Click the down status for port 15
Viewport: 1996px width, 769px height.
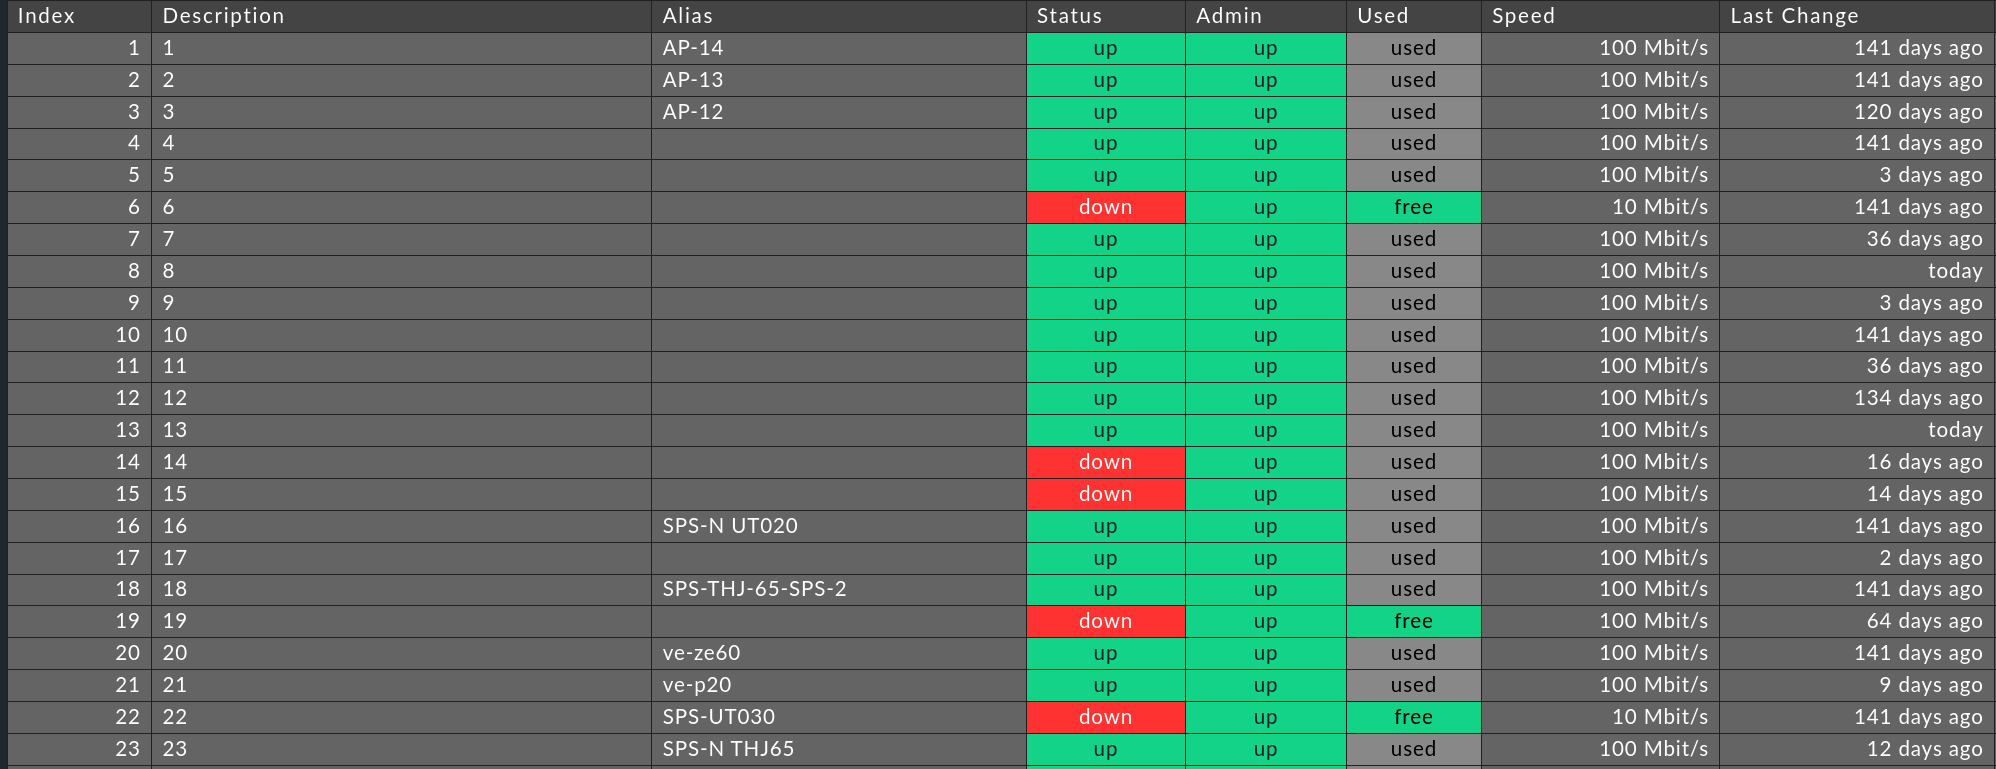1105,494
